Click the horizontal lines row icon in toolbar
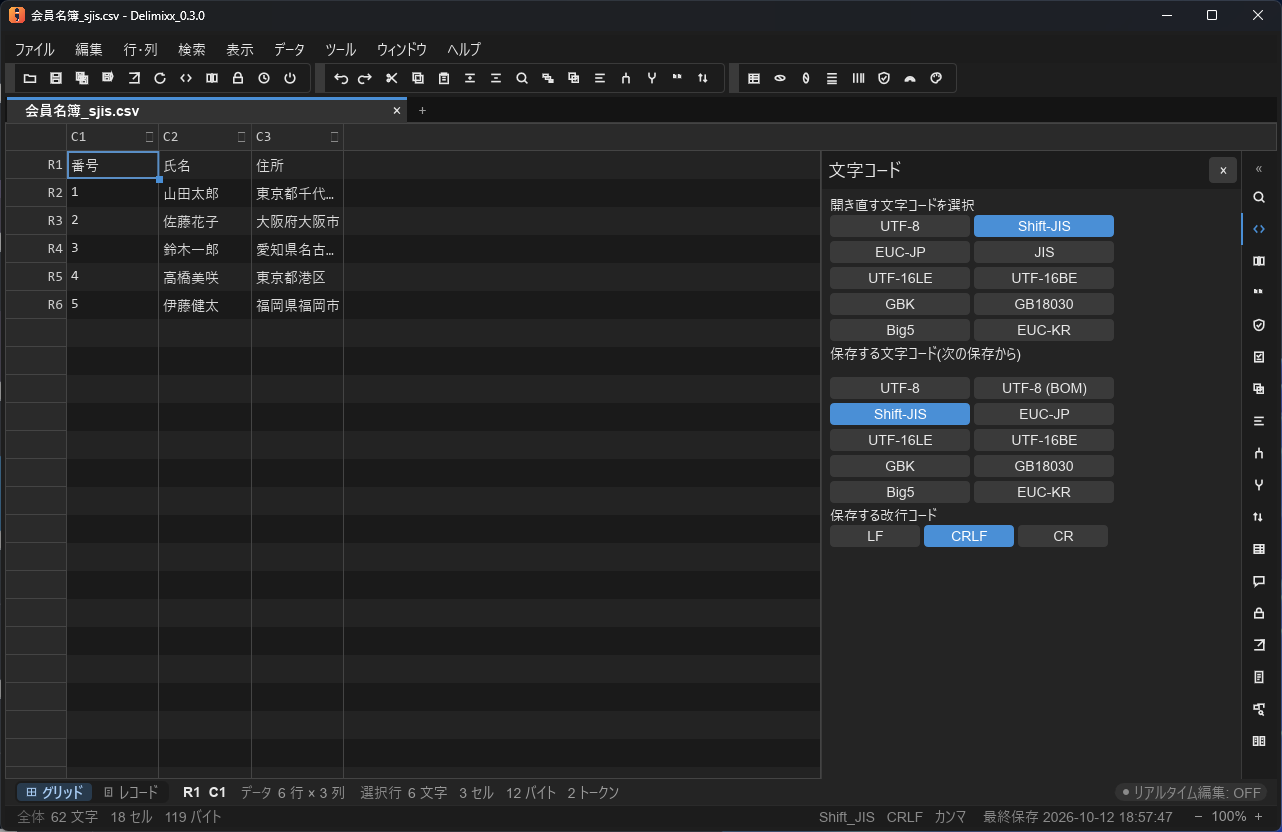This screenshot has width=1282, height=832. click(832, 78)
